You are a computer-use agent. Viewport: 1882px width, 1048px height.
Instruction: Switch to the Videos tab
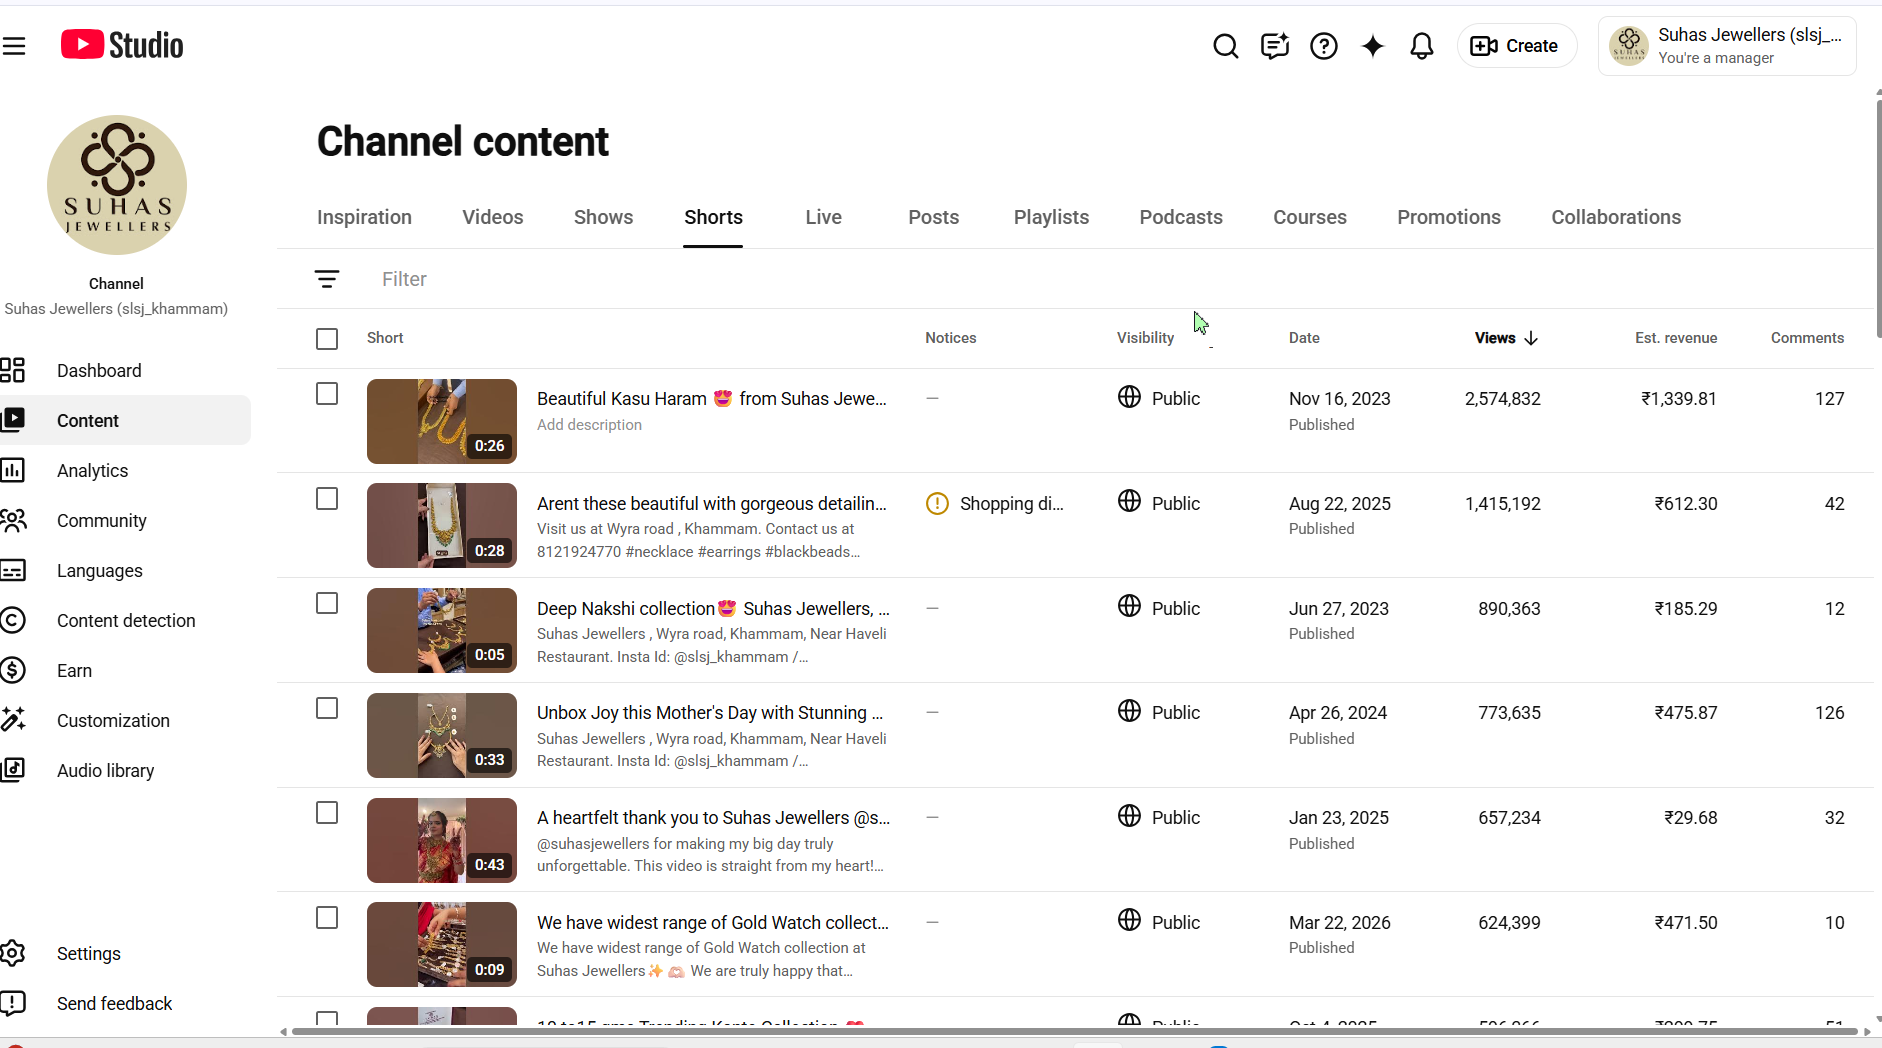point(492,217)
